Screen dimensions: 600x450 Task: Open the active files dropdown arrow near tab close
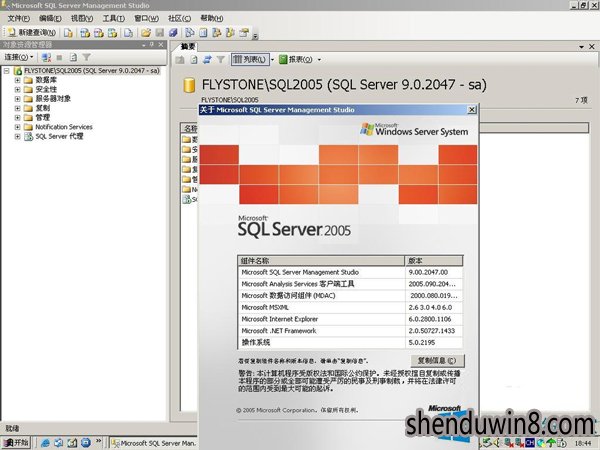pyautogui.click(x=582, y=47)
